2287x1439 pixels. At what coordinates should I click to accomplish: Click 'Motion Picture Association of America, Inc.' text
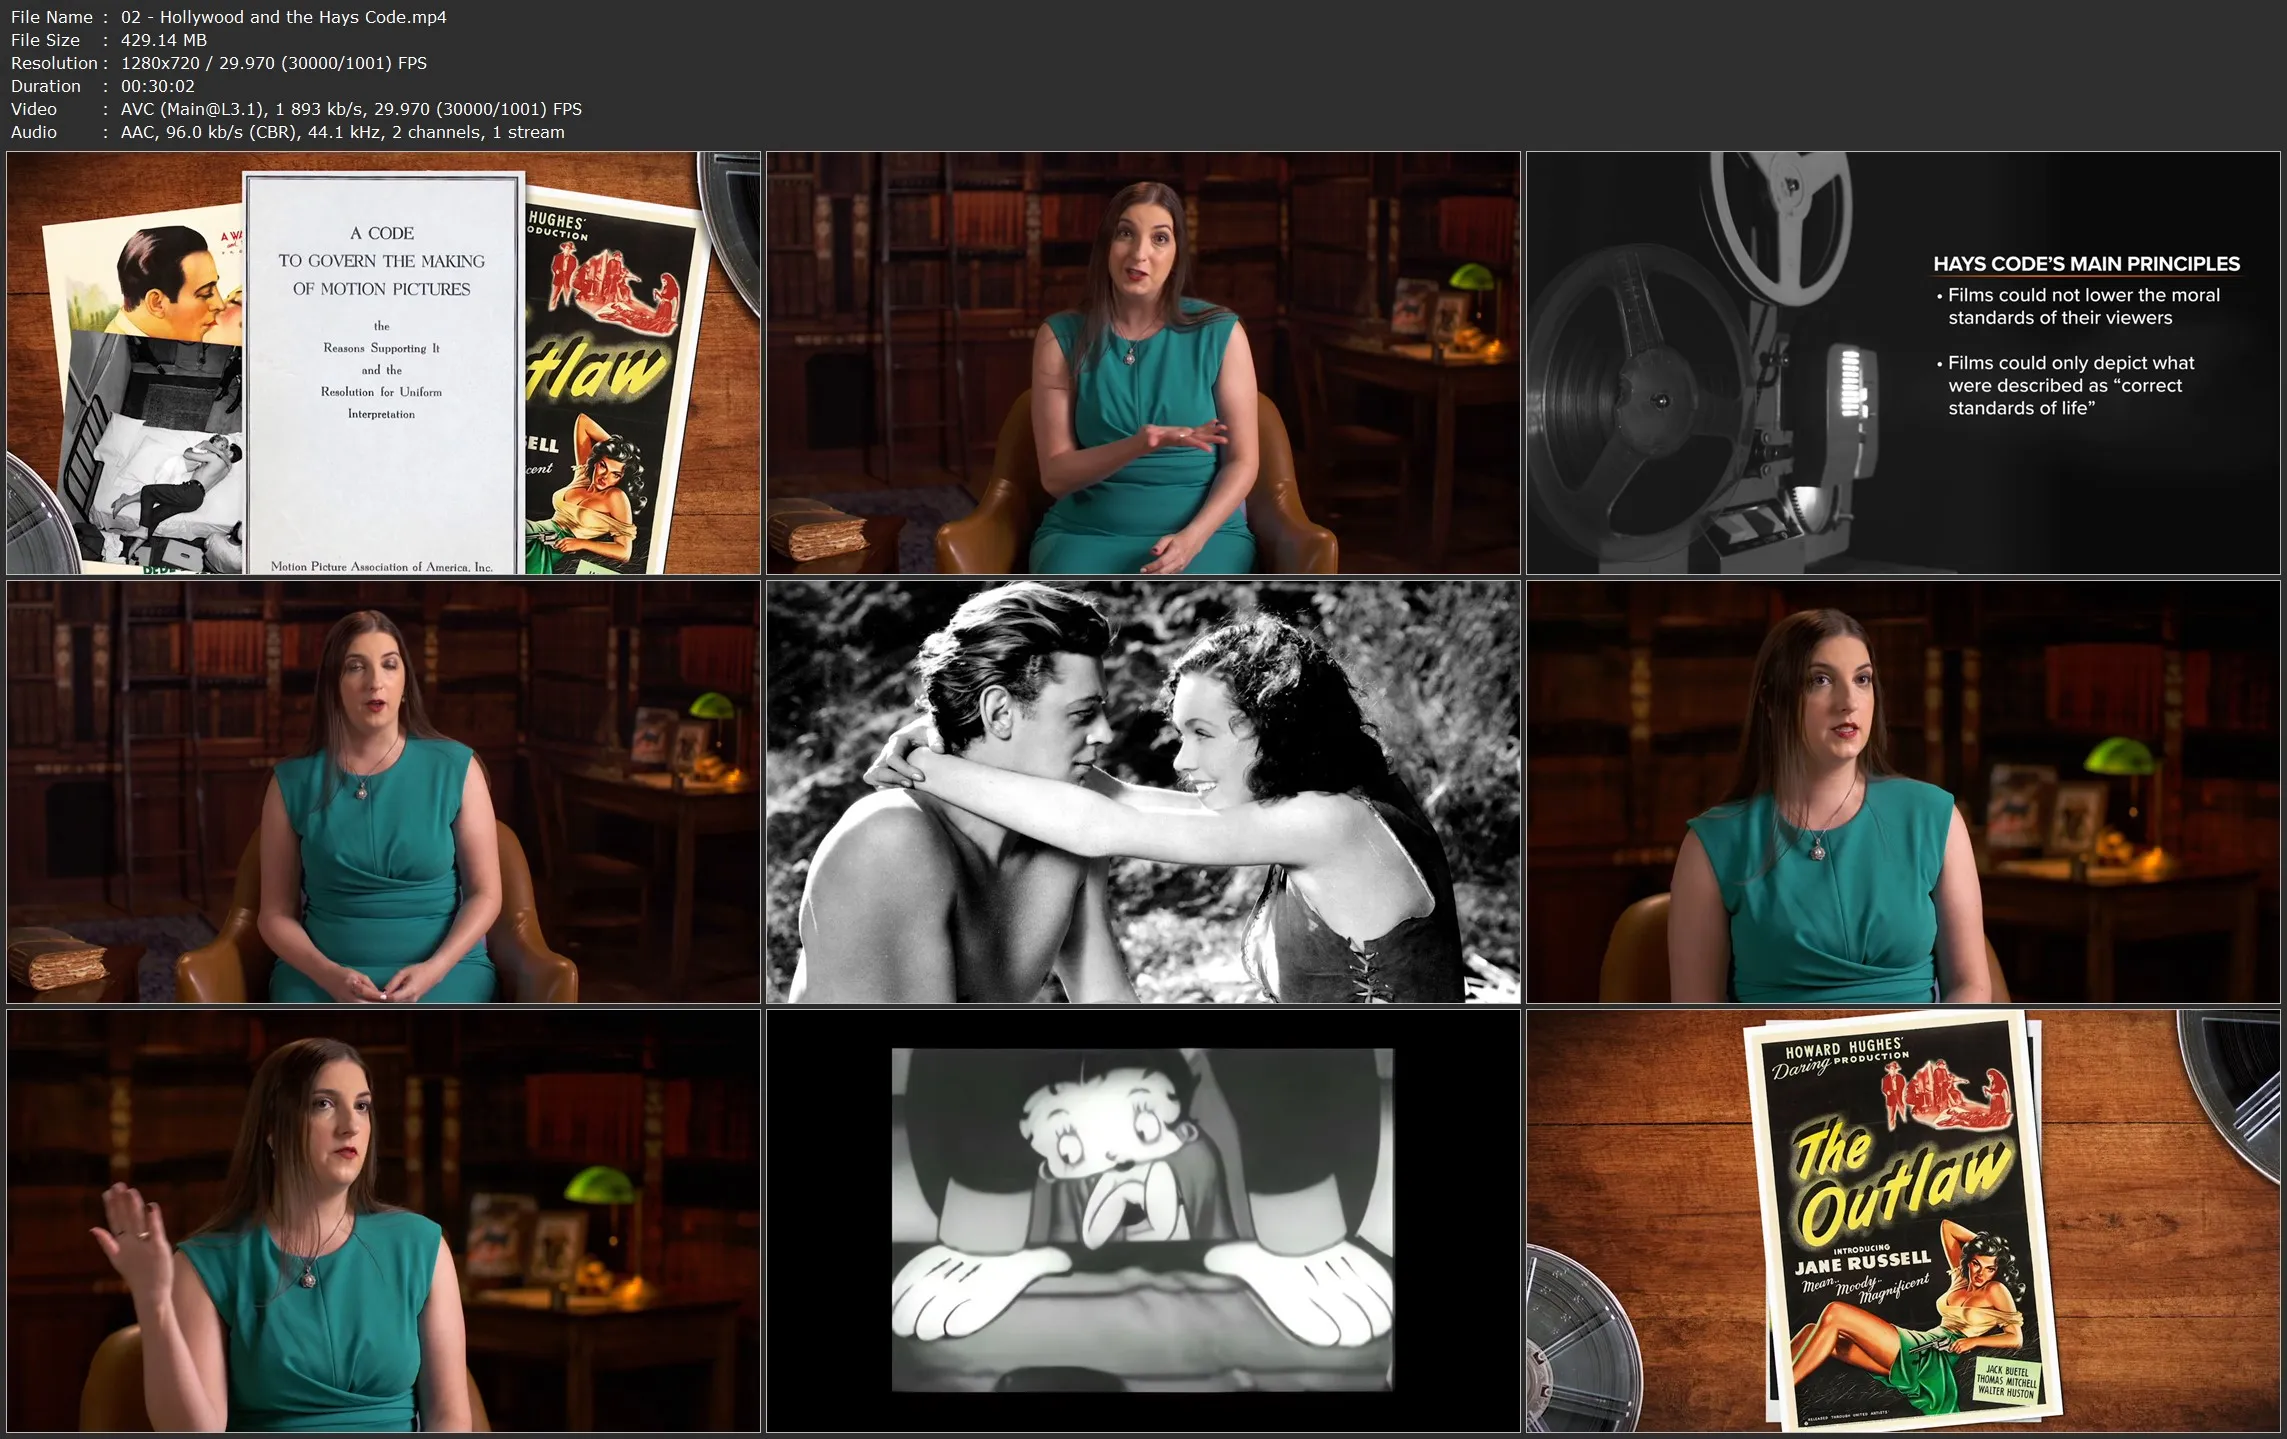tap(382, 566)
